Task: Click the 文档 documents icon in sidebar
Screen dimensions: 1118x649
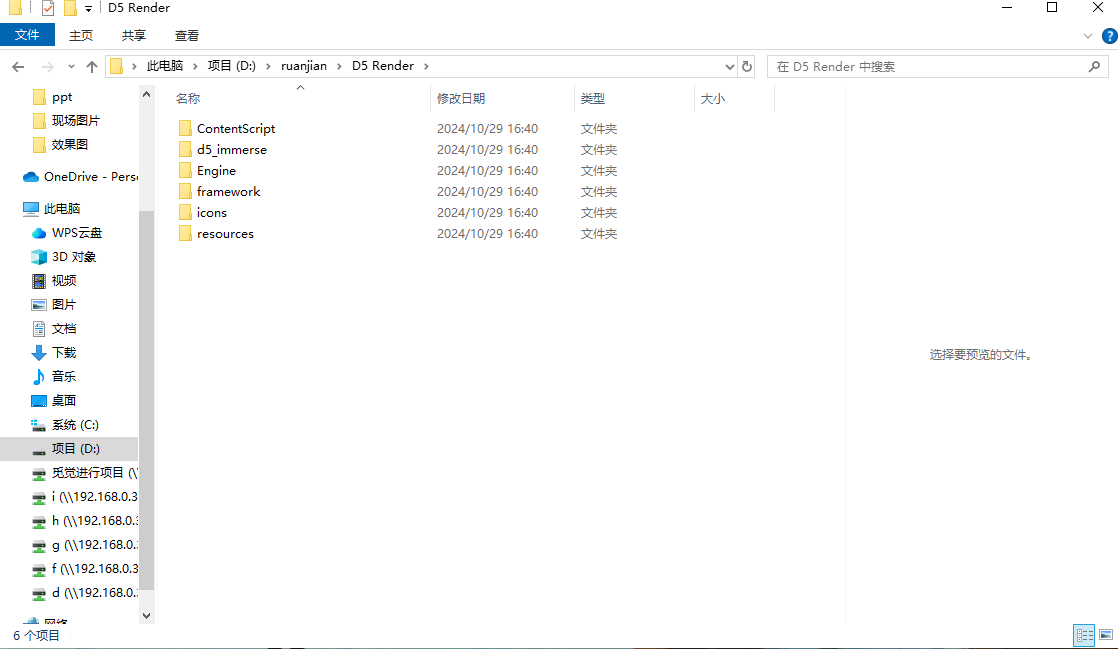Action: [x=39, y=329]
